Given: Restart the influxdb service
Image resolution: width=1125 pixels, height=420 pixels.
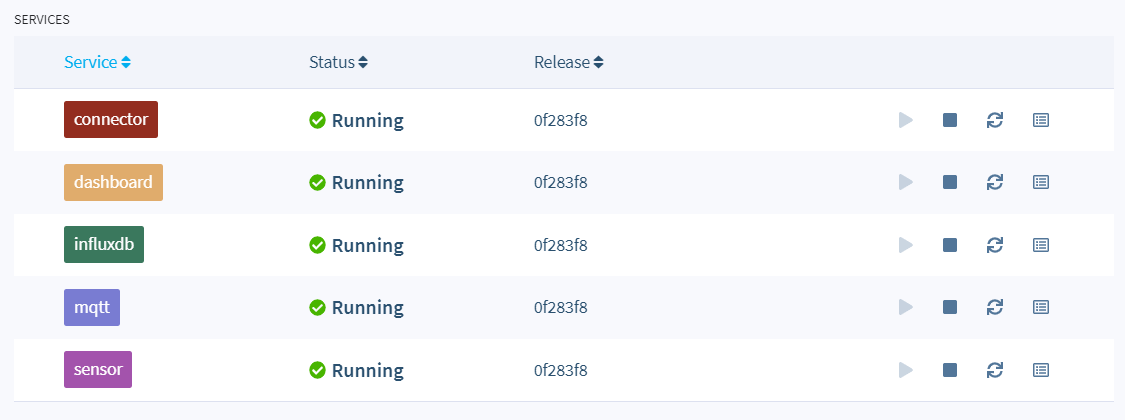Looking at the screenshot, I should pyautogui.click(x=994, y=245).
